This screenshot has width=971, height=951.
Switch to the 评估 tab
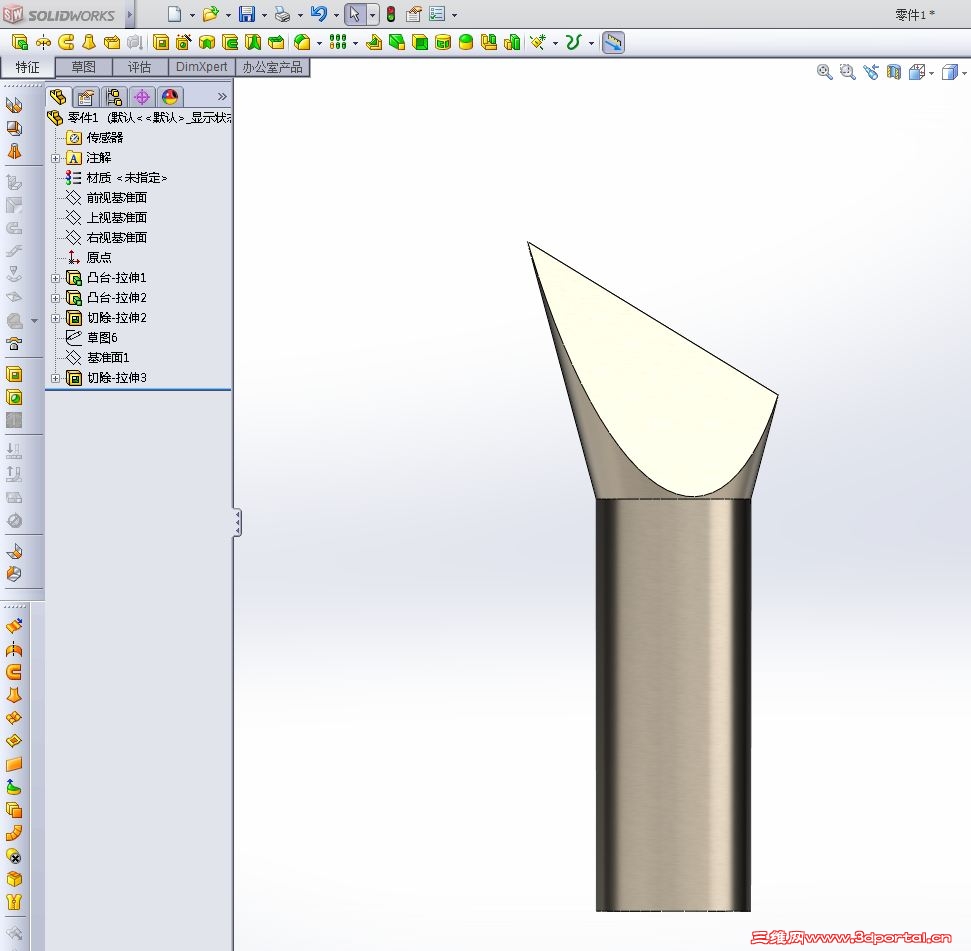(x=139, y=67)
